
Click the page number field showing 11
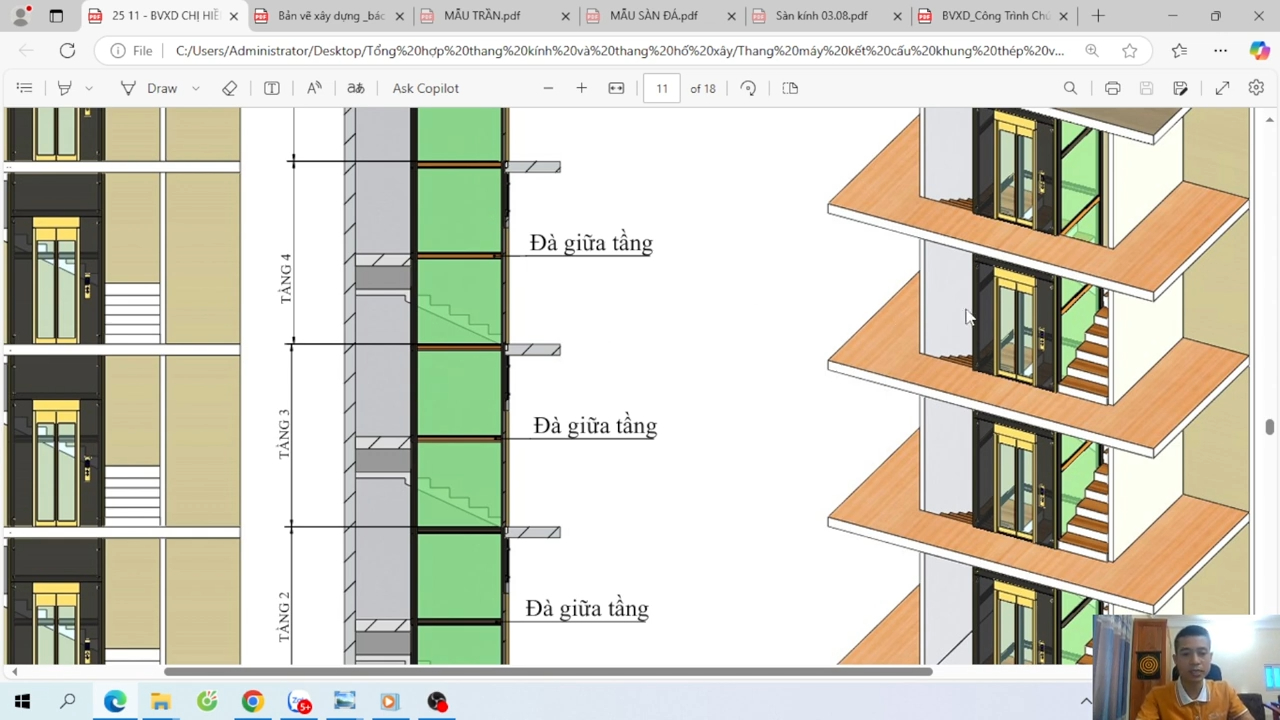coord(661,88)
